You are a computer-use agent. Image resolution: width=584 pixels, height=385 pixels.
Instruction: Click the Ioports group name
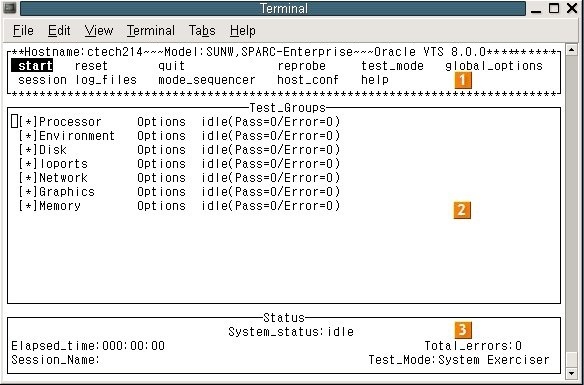(x=63, y=164)
